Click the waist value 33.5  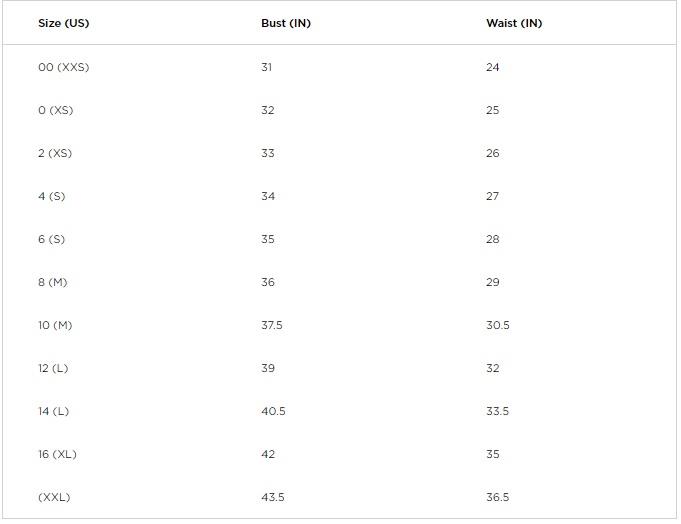tap(497, 411)
